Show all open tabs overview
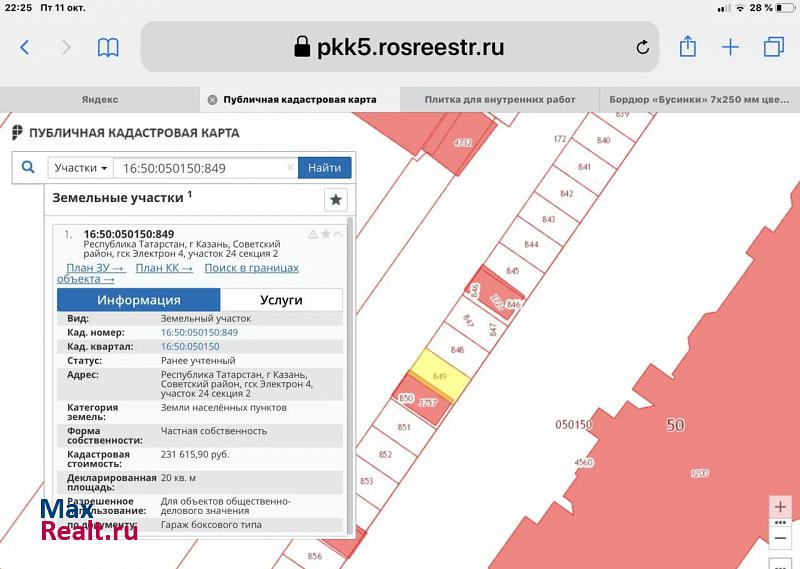The width and height of the screenshot is (800, 569). (774, 47)
